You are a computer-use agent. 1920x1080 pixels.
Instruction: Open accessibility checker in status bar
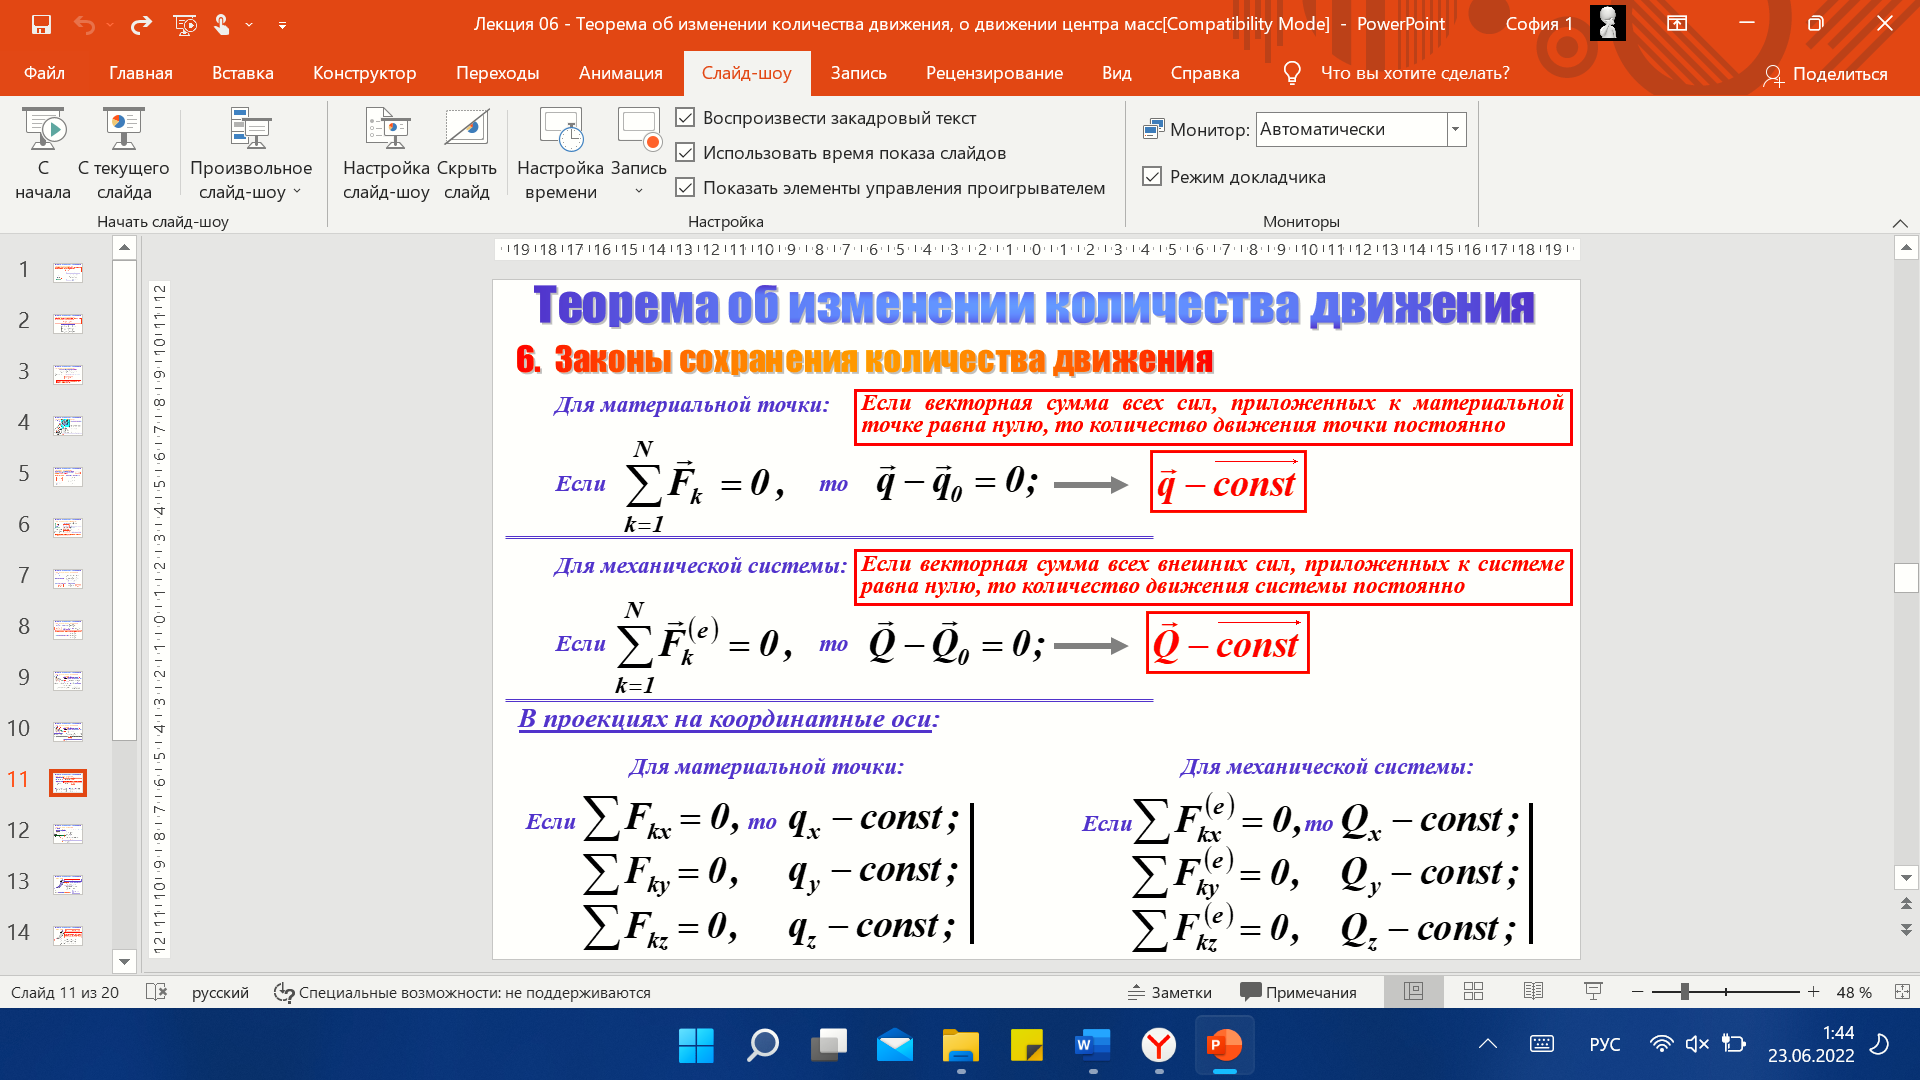462,992
